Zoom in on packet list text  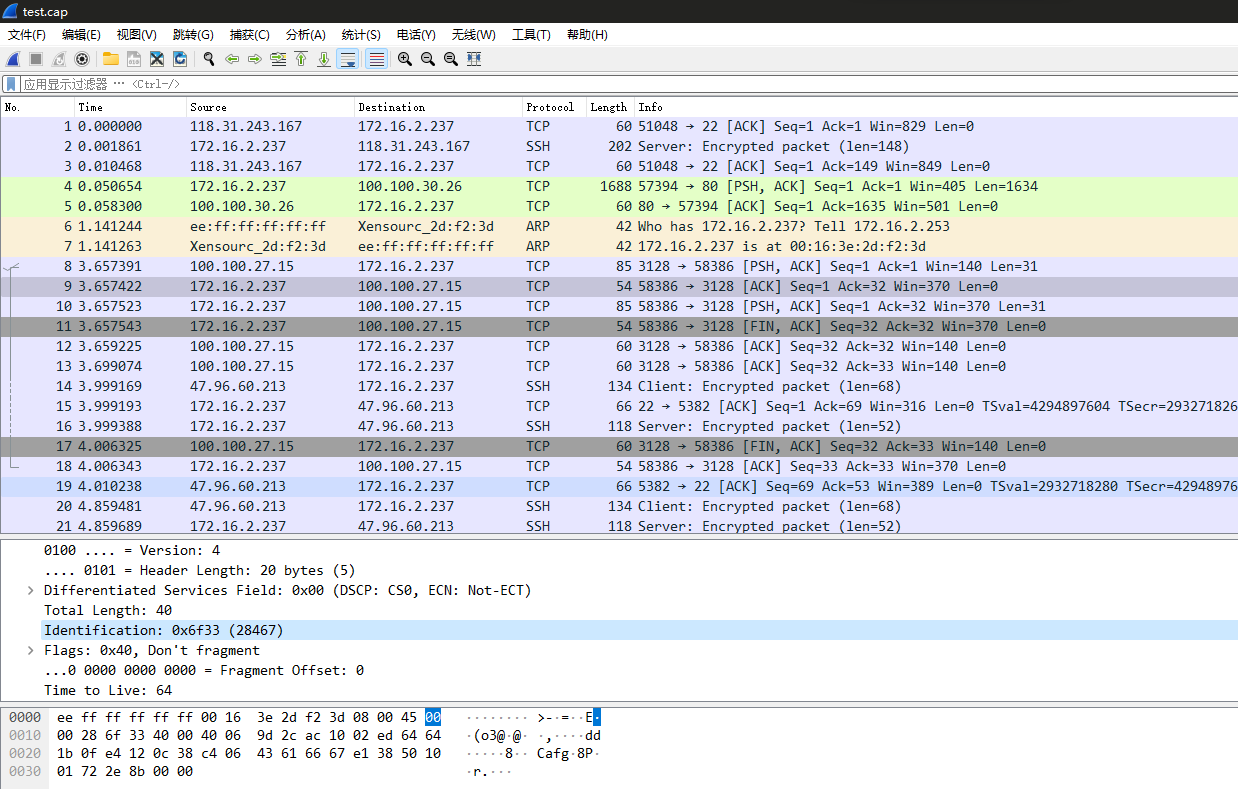click(404, 59)
